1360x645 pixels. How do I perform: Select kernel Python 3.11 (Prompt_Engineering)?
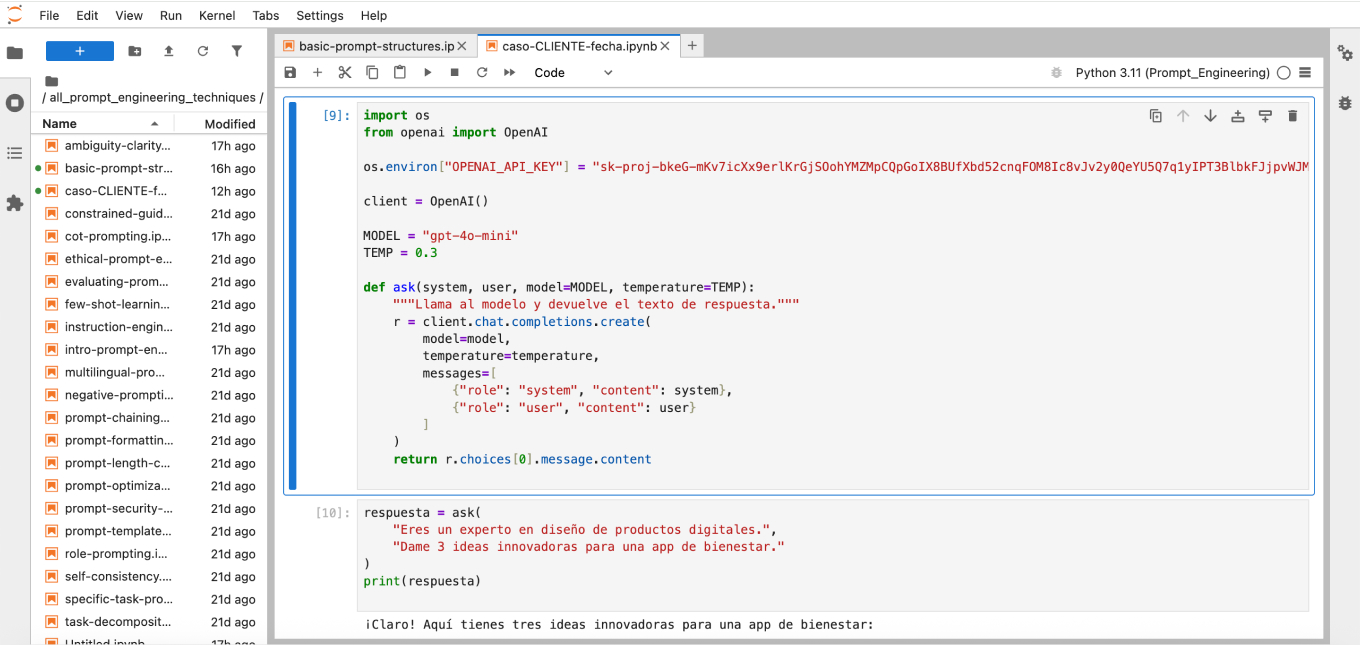pyautogui.click(x=1172, y=73)
